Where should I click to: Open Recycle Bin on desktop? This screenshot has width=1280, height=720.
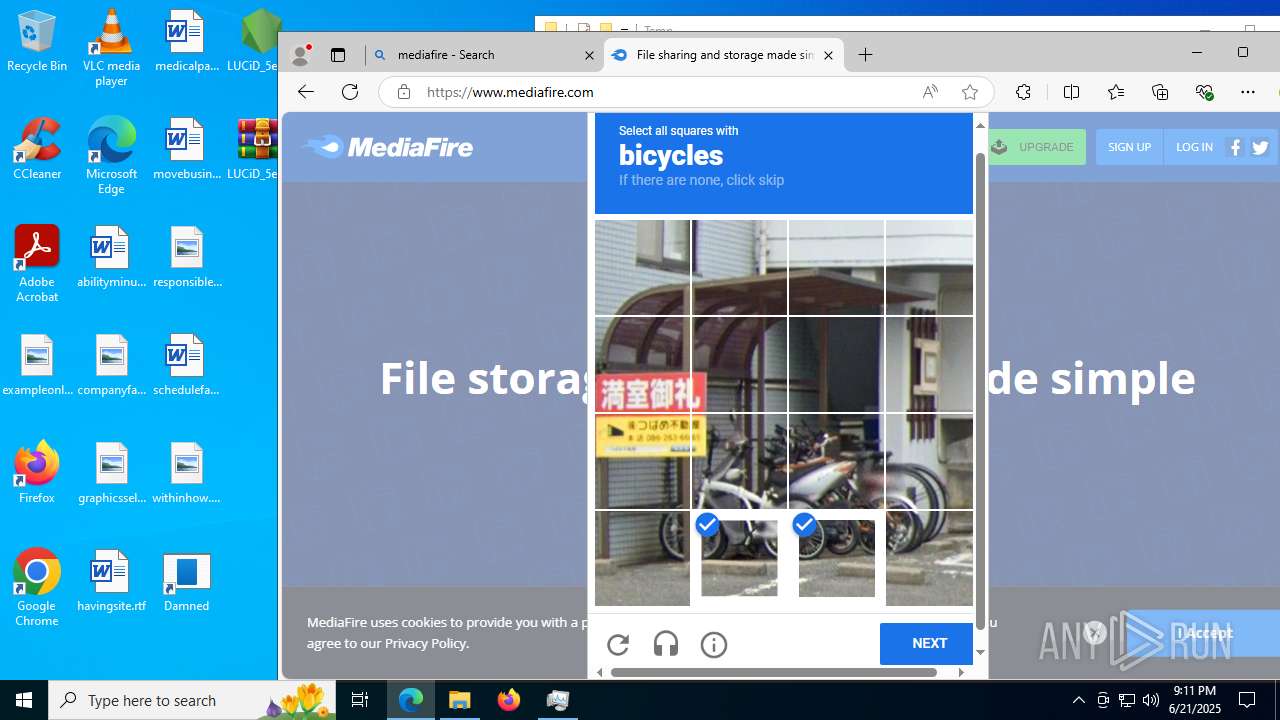coord(37,42)
